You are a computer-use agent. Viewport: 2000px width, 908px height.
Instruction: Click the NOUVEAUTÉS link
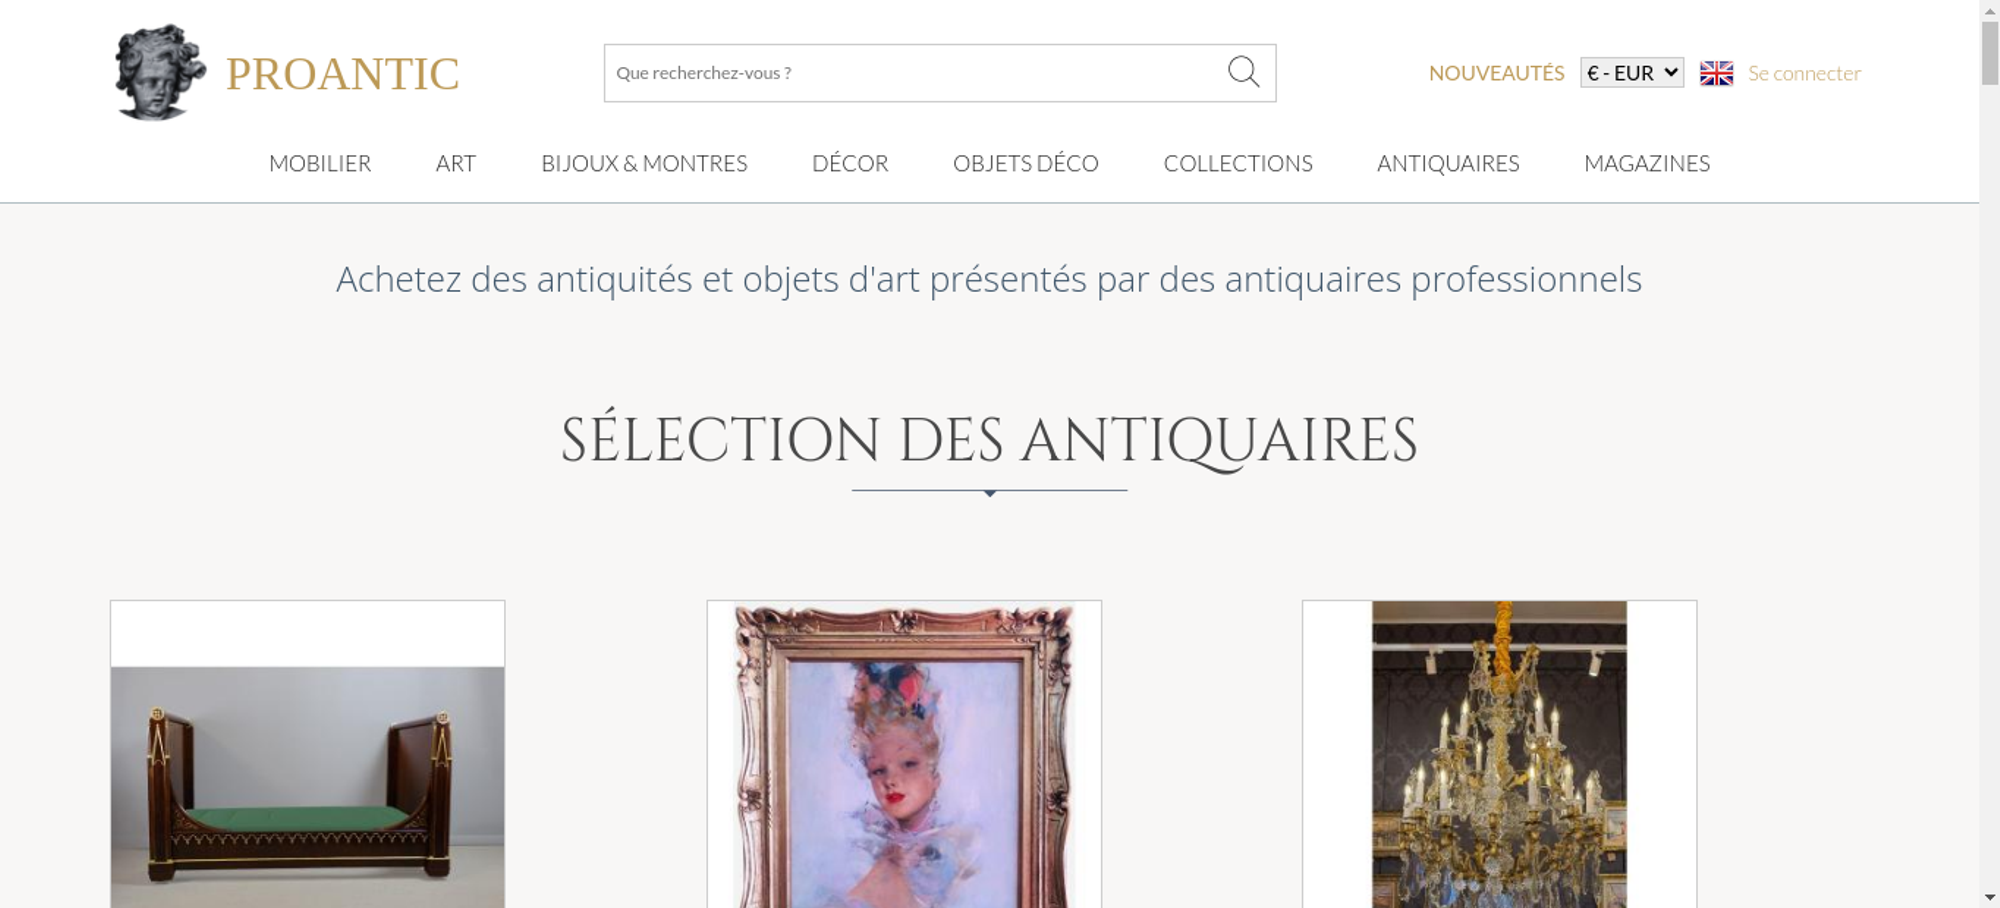pos(1496,73)
